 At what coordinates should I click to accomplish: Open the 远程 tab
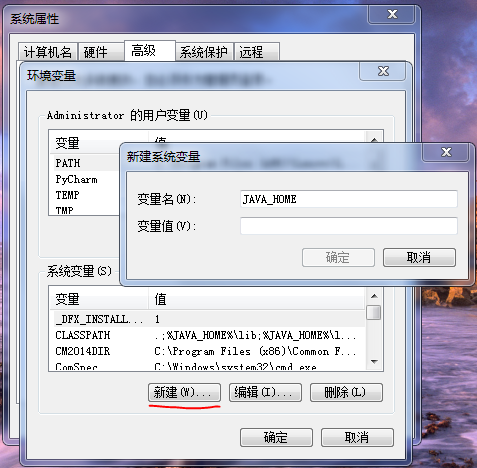257,52
